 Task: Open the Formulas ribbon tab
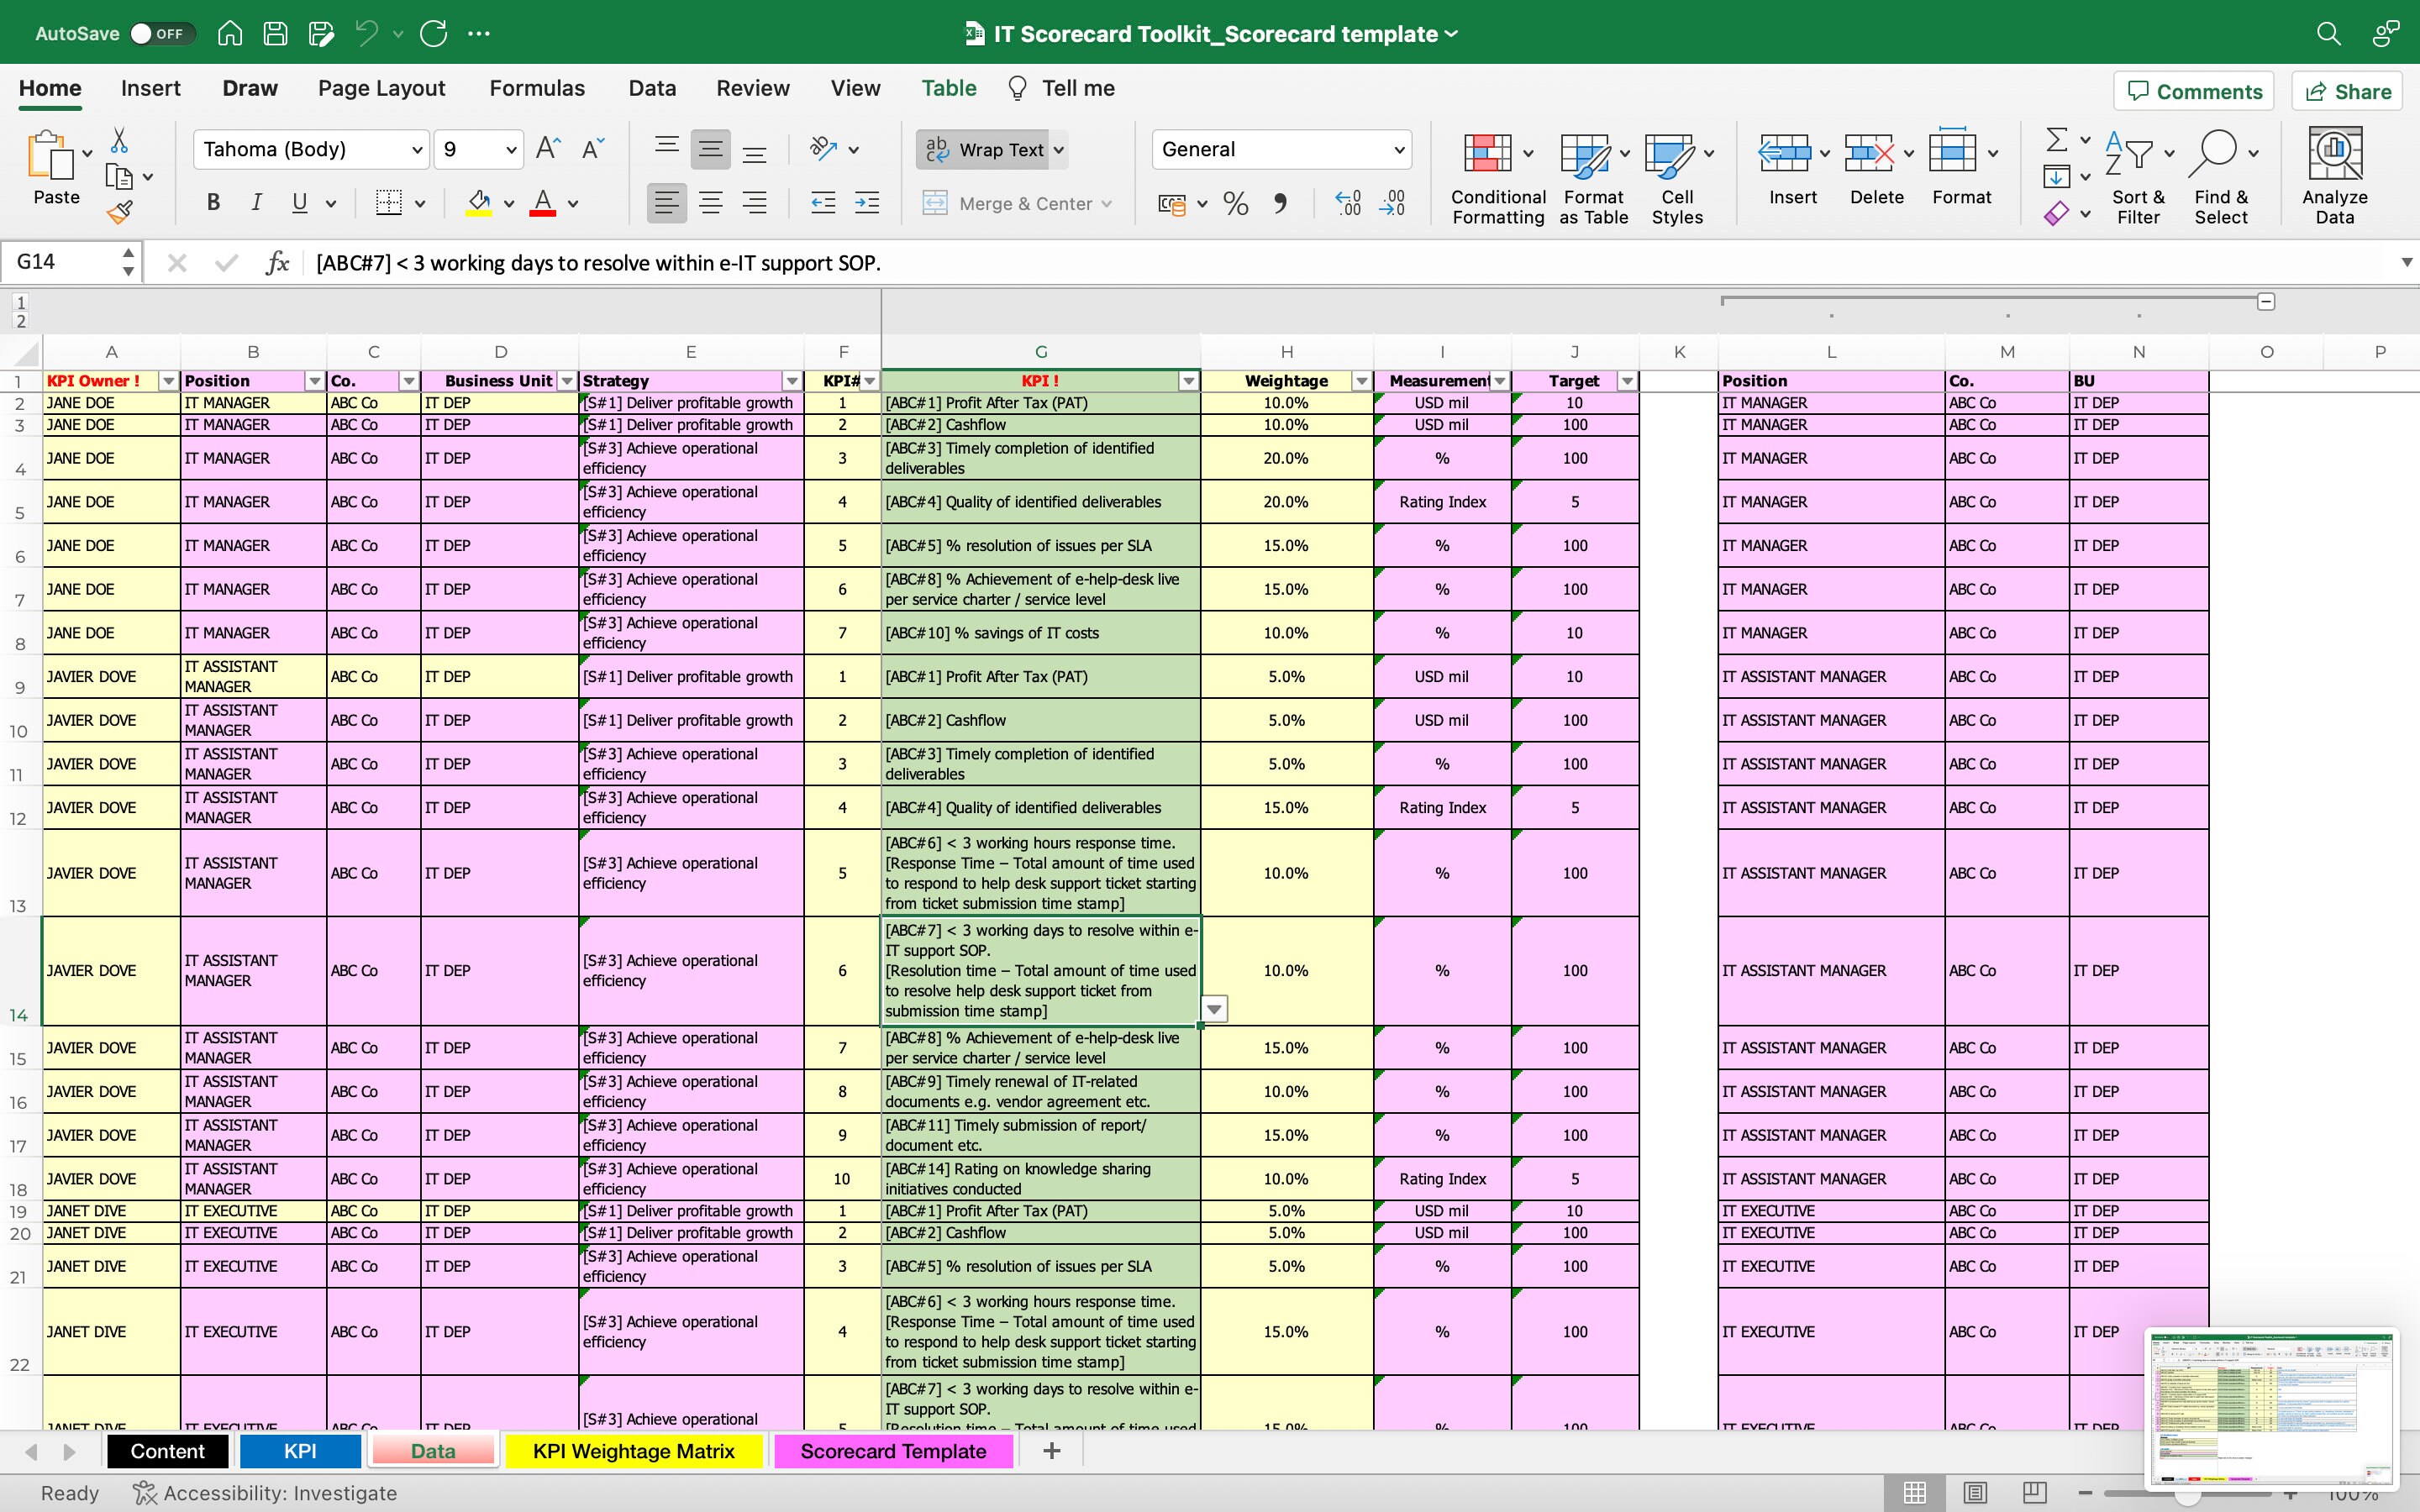pos(537,88)
